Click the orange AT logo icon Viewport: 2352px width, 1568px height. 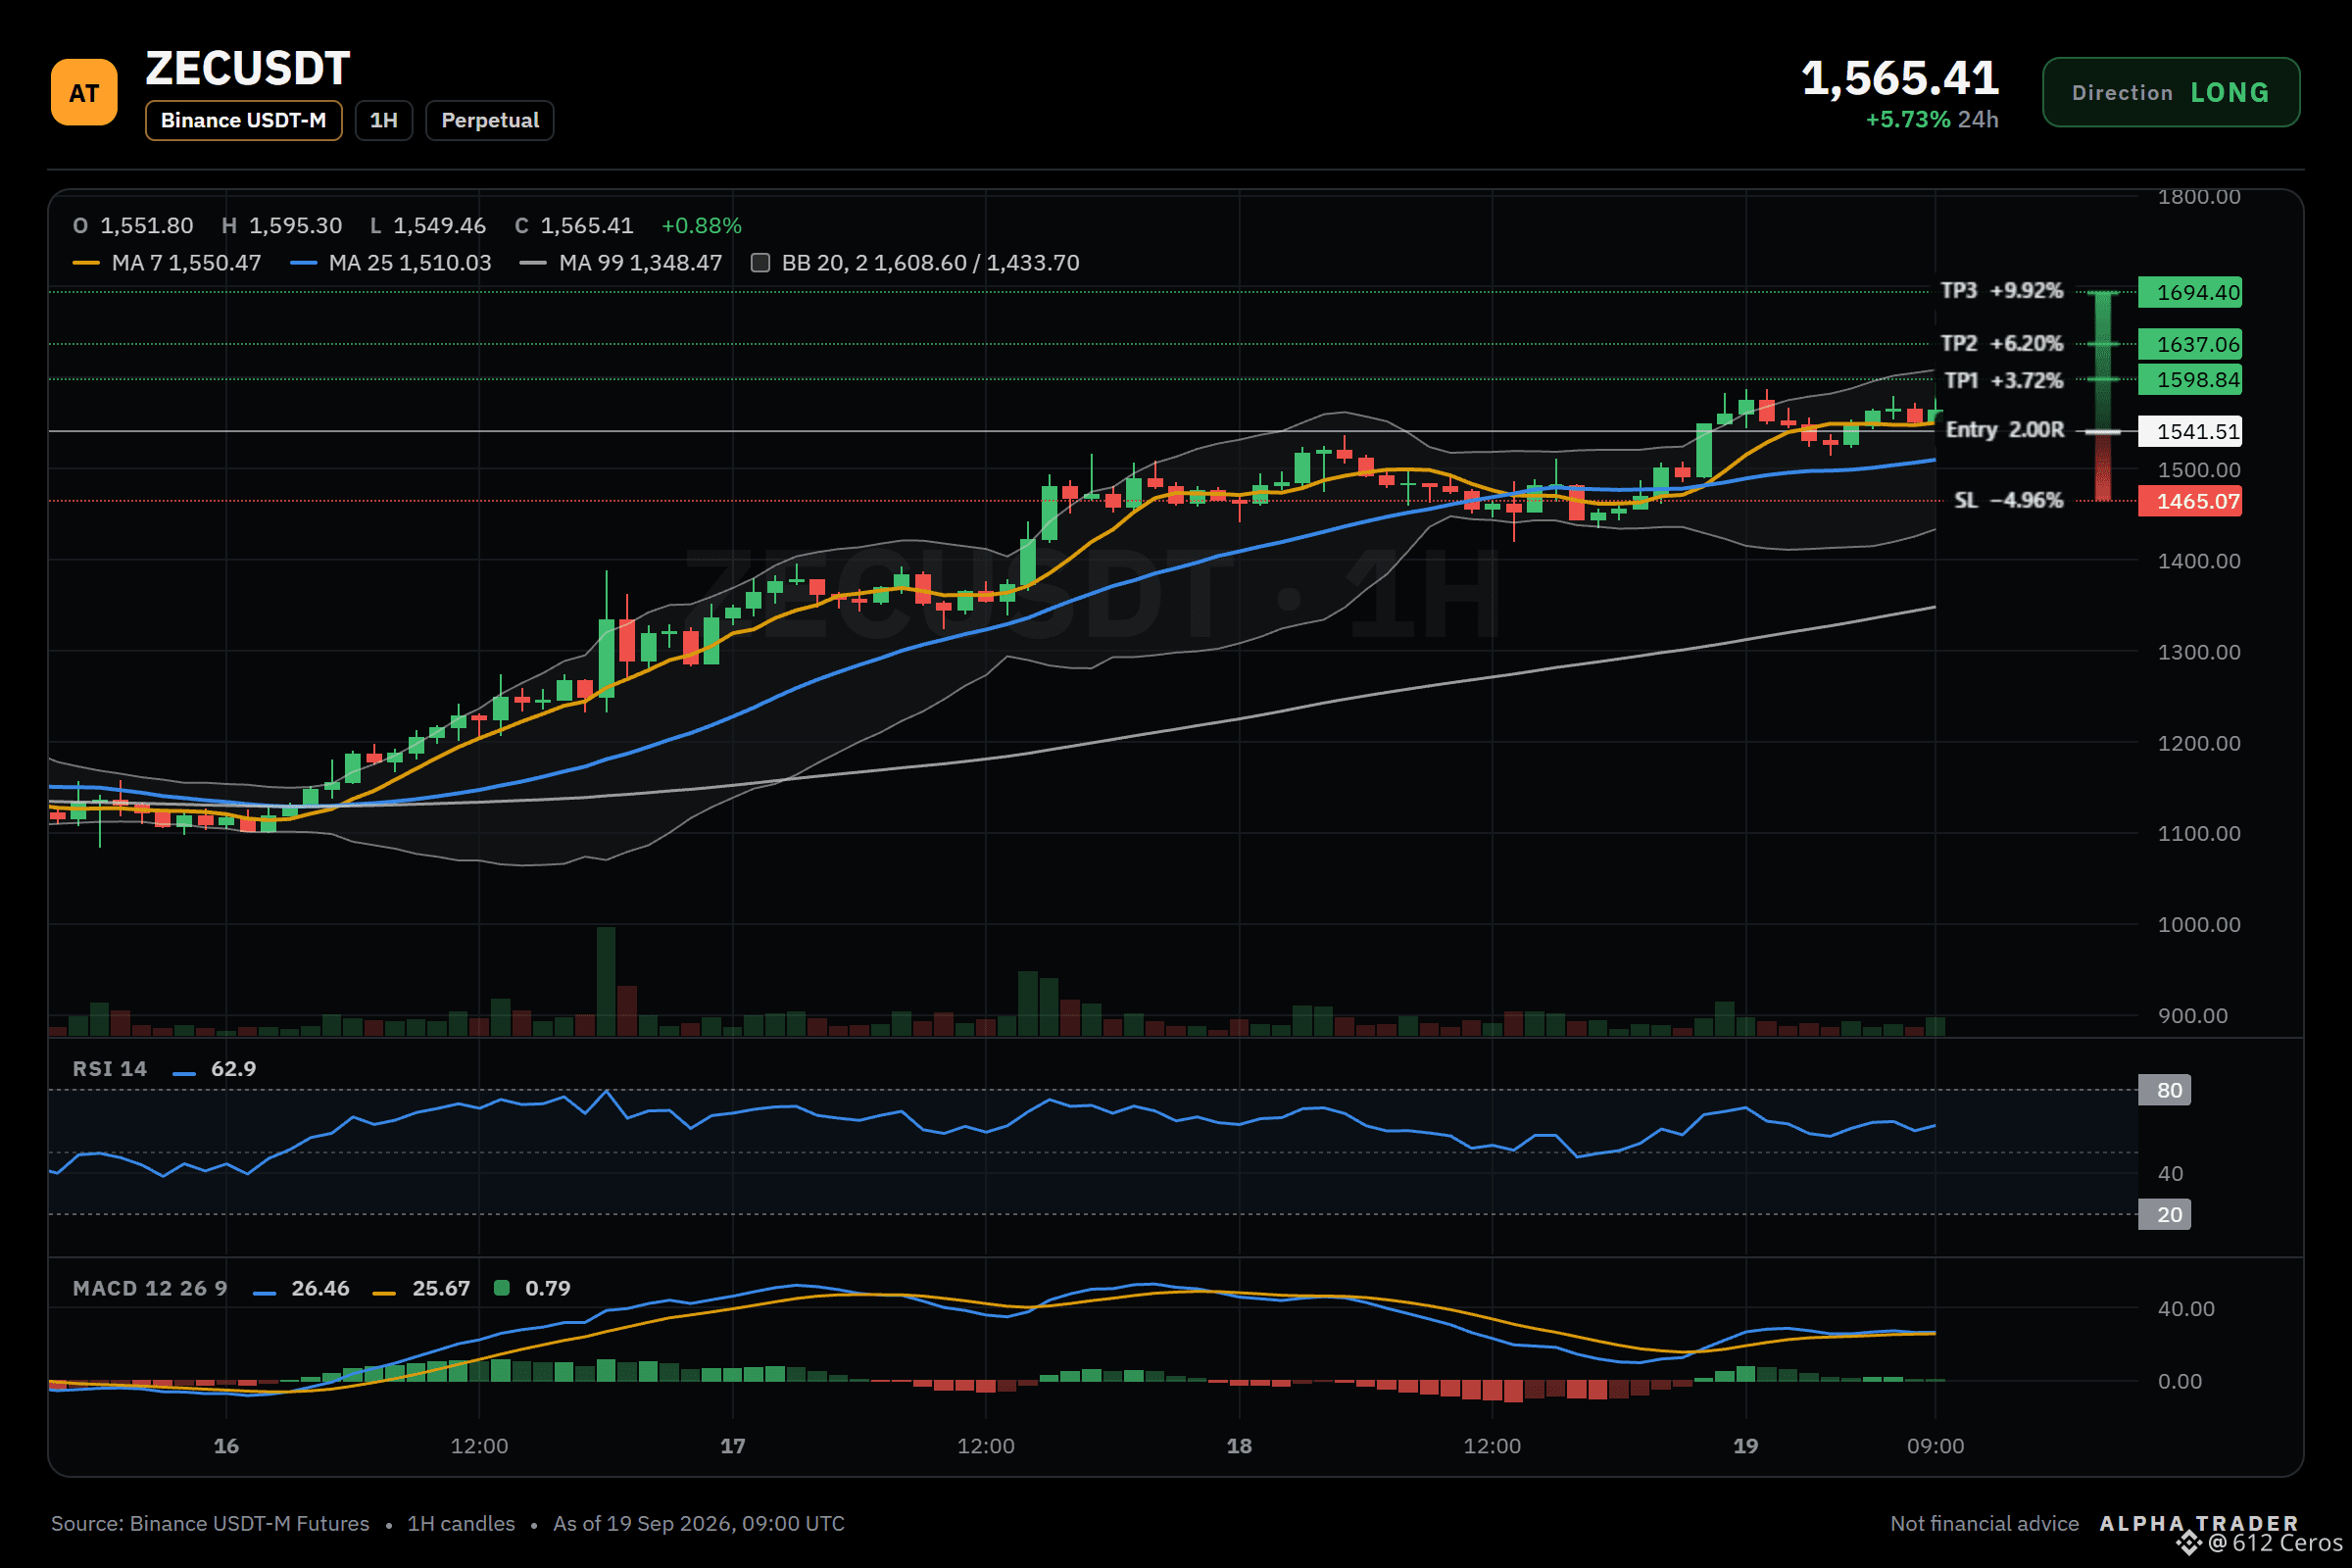(x=84, y=92)
